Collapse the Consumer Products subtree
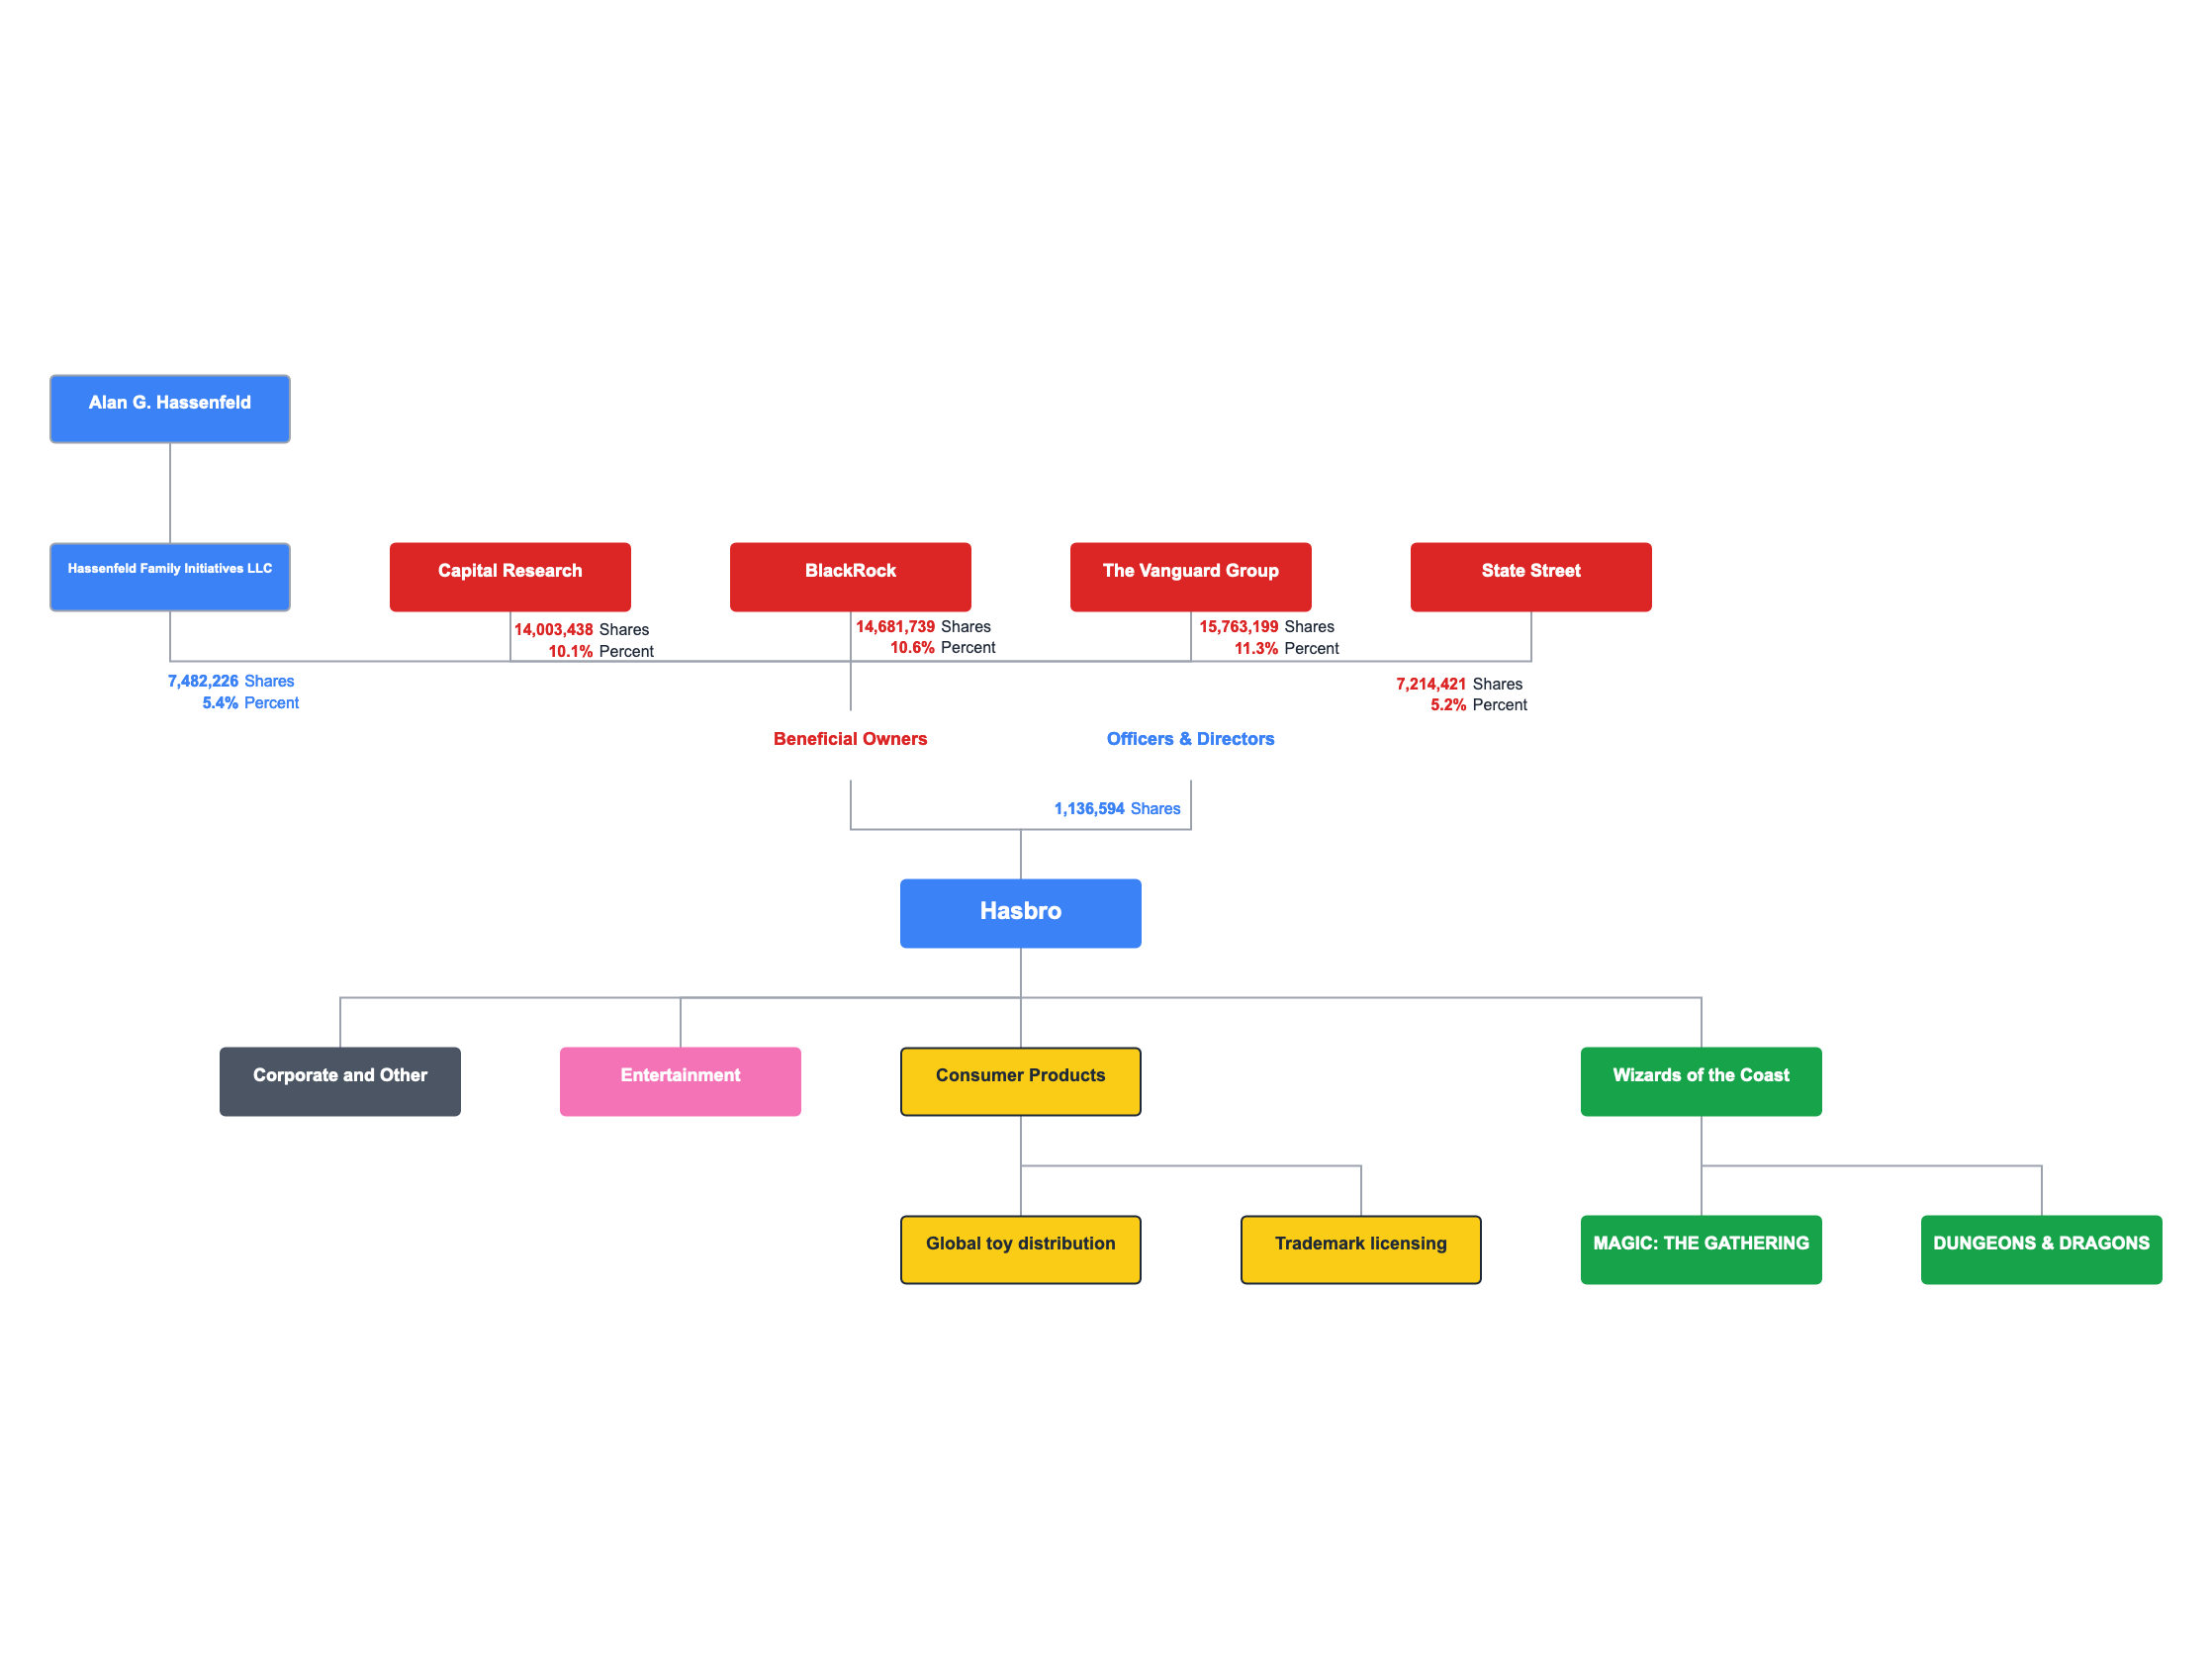The width and height of the screenshot is (2212, 1659). click(1019, 1073)
